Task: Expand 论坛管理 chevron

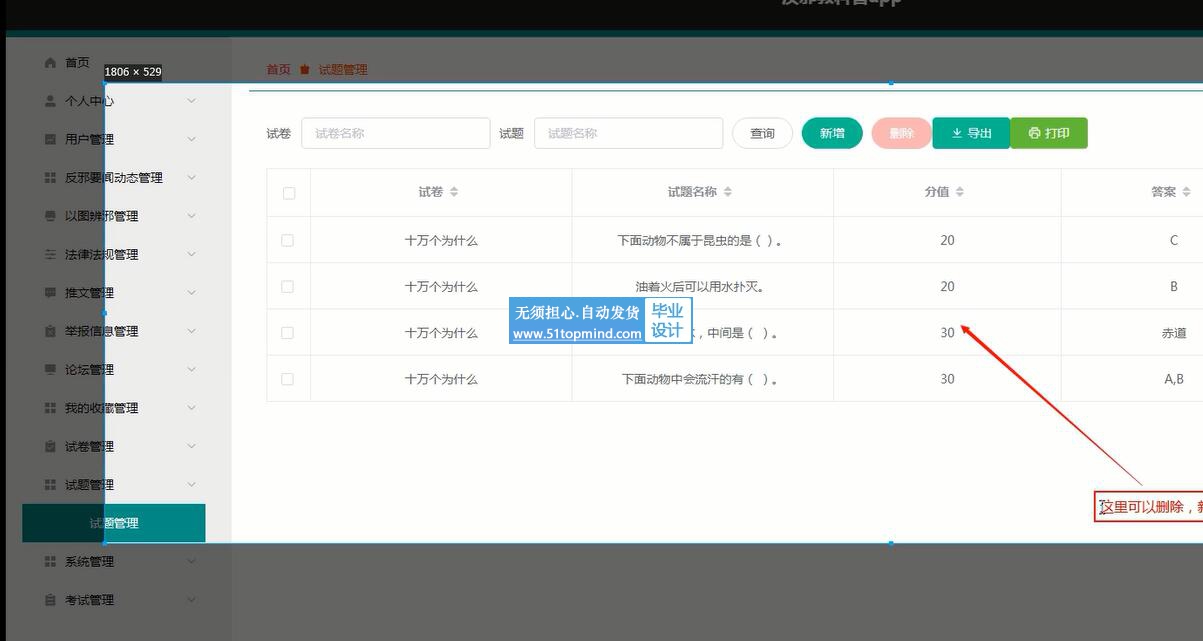Action: [191, 369]
